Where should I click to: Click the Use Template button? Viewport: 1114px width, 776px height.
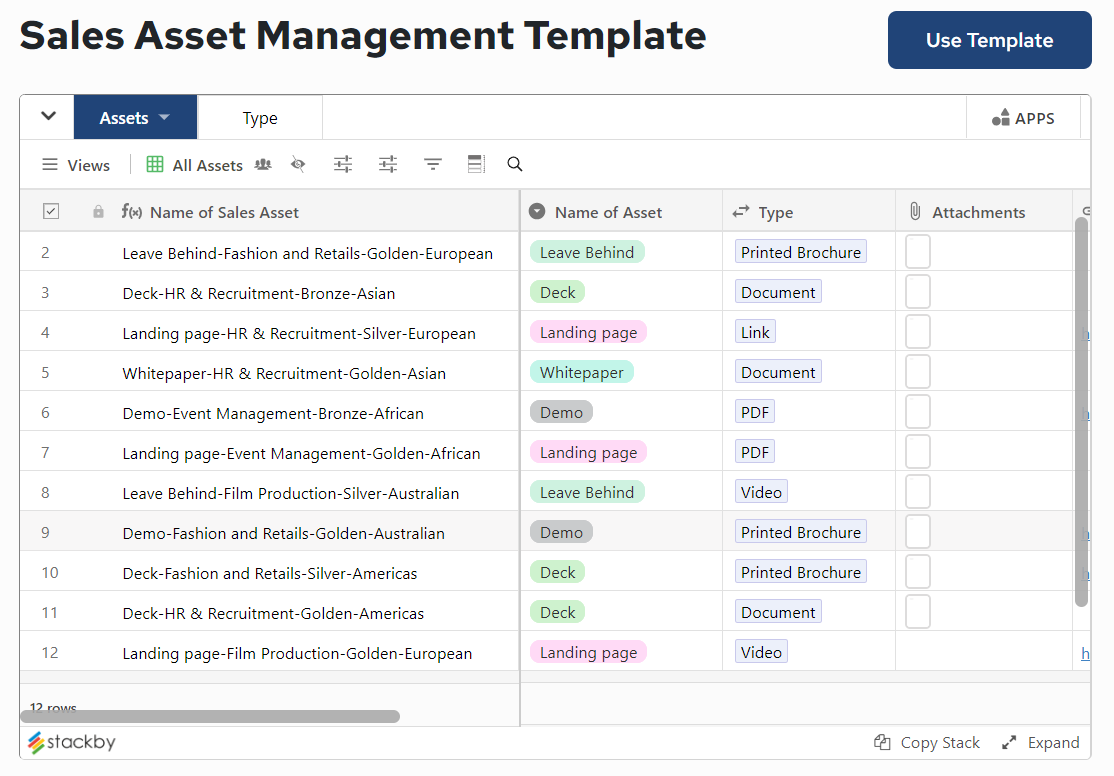click(x=988, y=40)
